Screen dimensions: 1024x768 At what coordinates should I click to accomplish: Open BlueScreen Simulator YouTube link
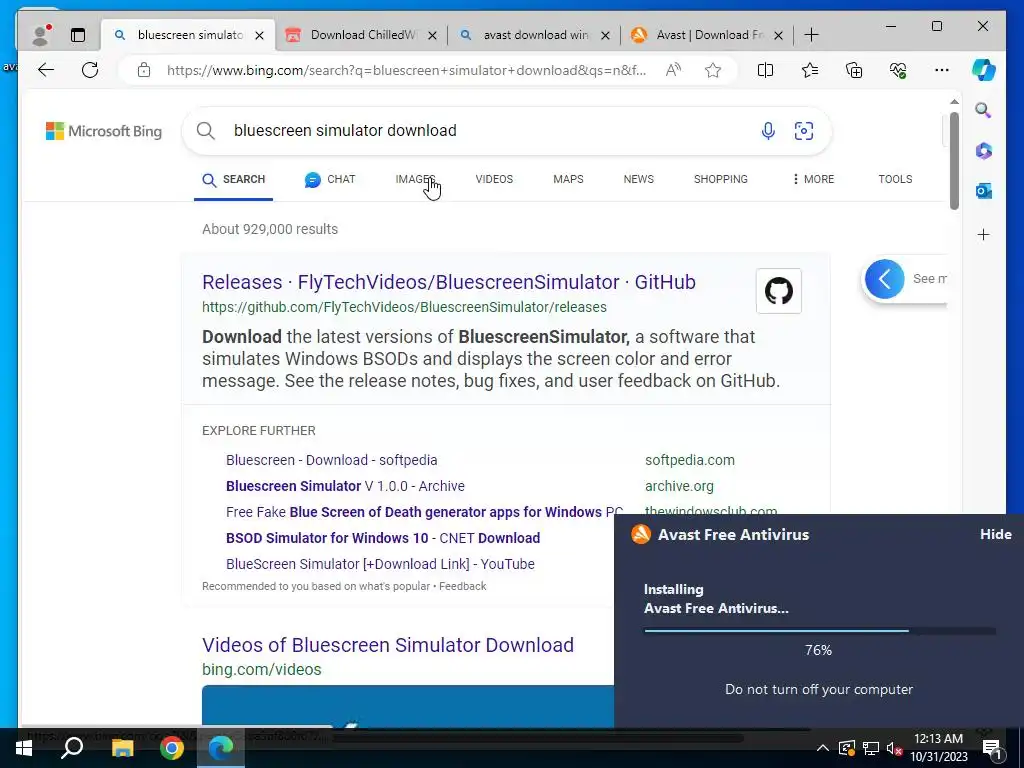pyautogui.click(x=380, y=564)
